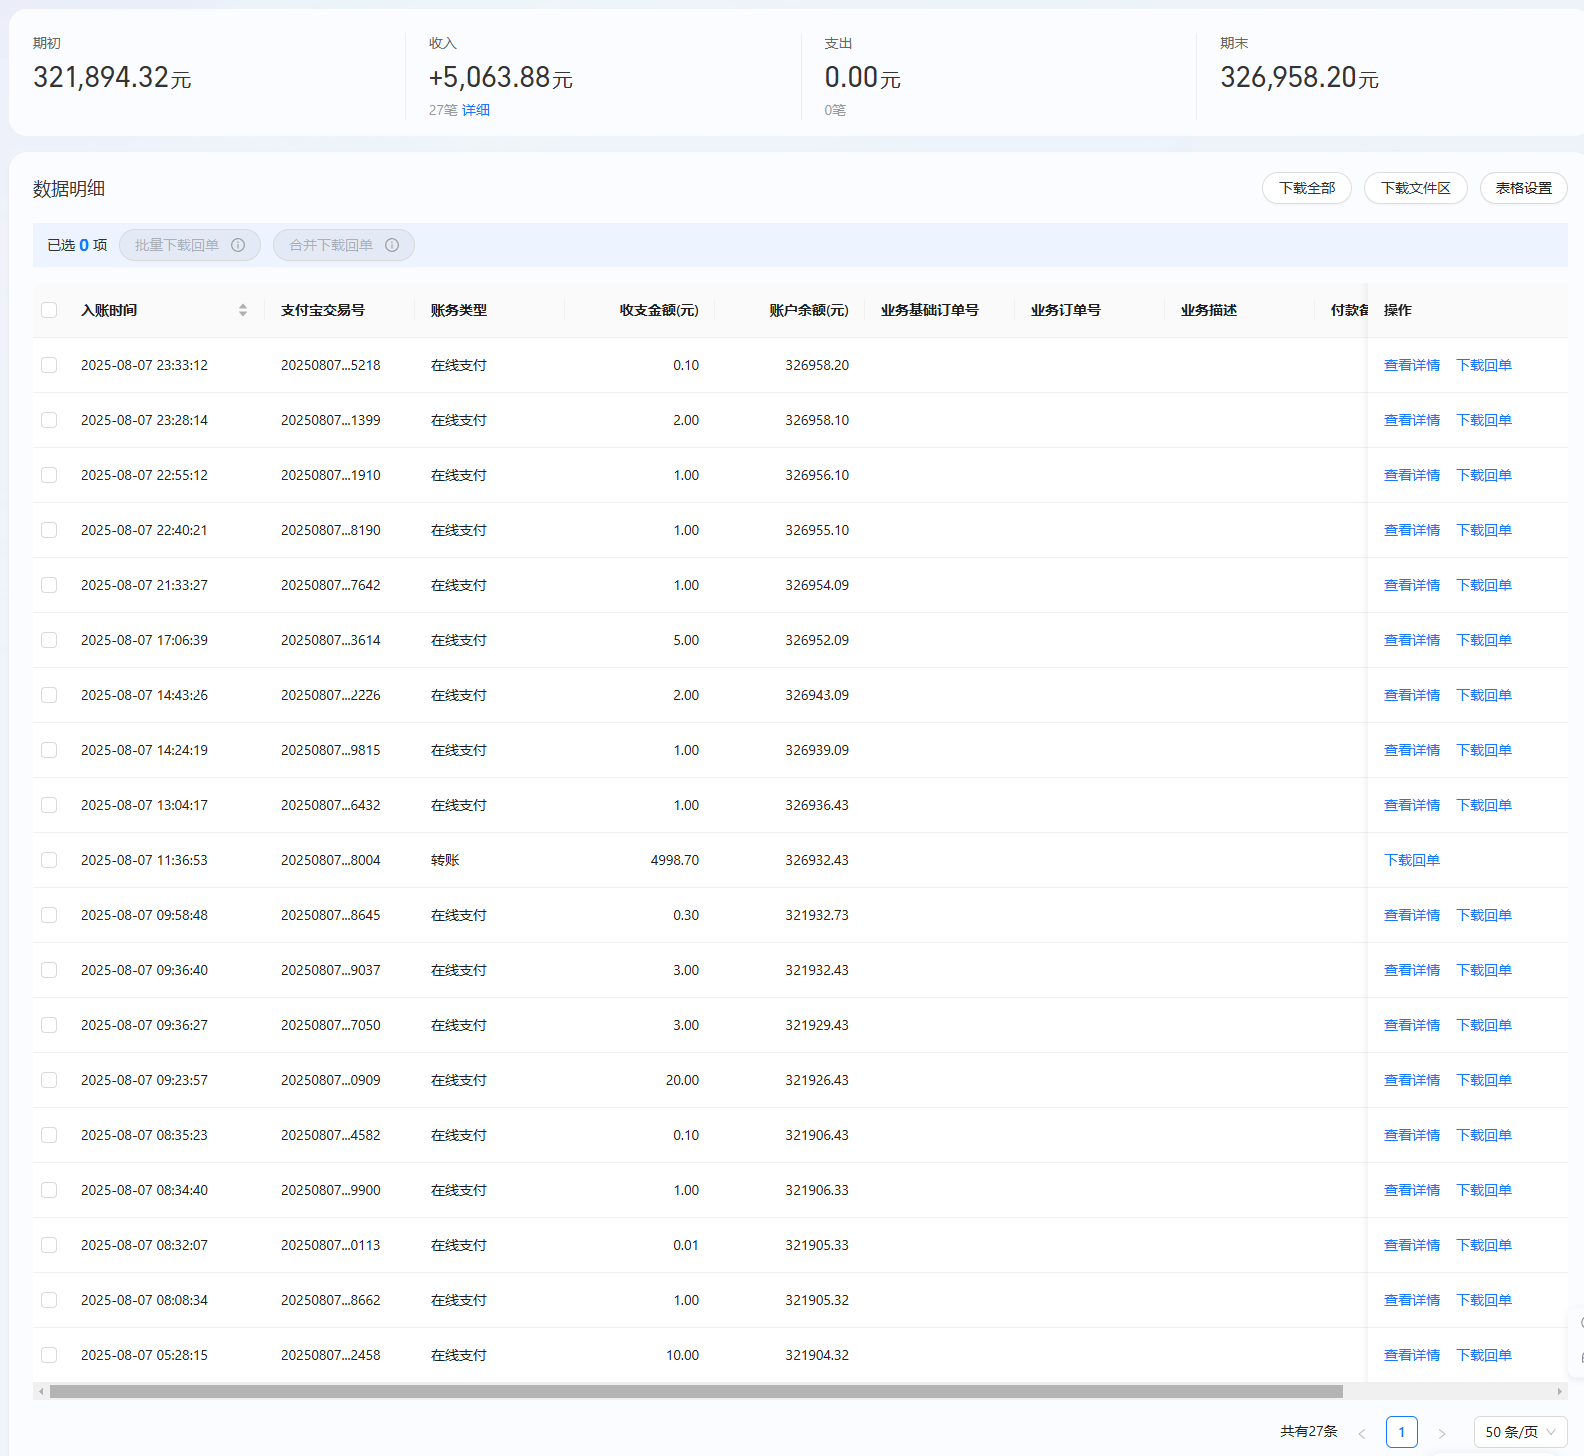1584x1456 pixels.
Task: Click the horizontal table scrollbar thumb
Action: (696, 1391)
